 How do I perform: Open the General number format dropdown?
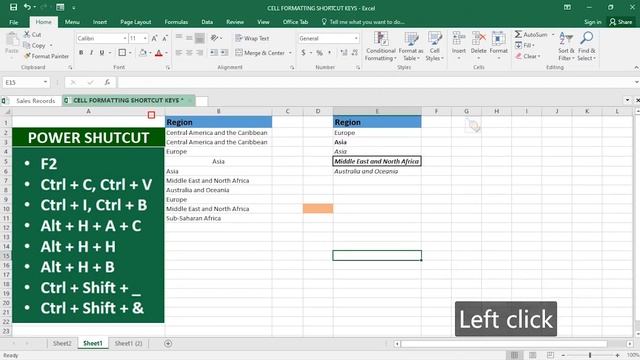point(356,38)
